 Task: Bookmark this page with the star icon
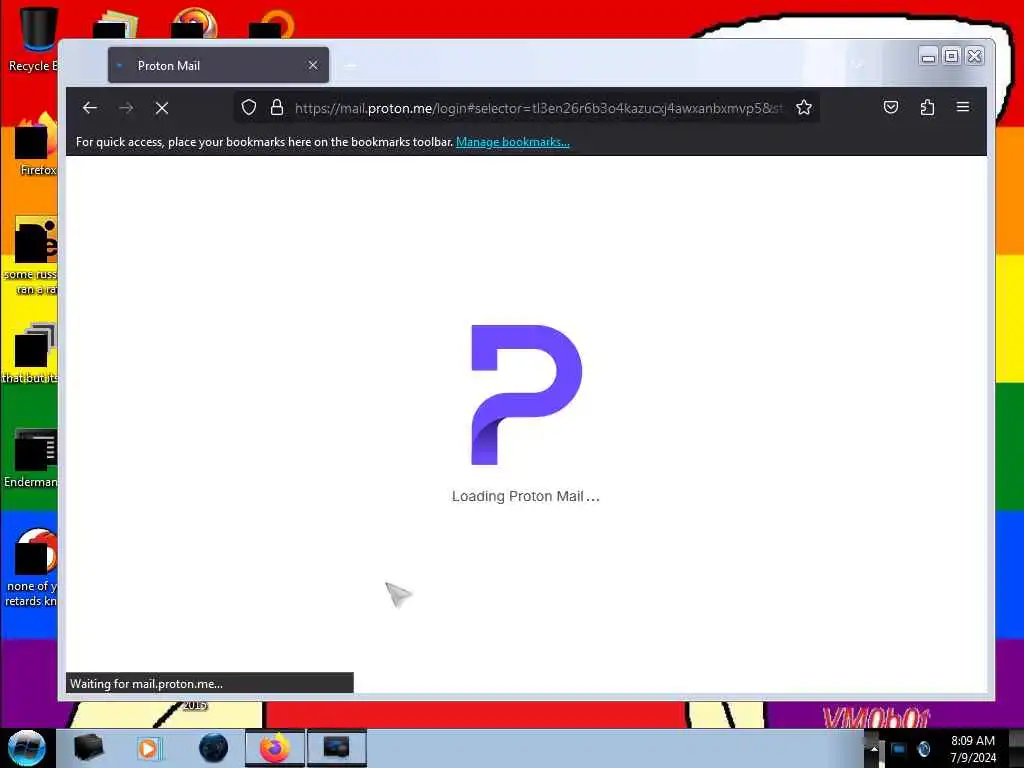[x=804, y=107]
